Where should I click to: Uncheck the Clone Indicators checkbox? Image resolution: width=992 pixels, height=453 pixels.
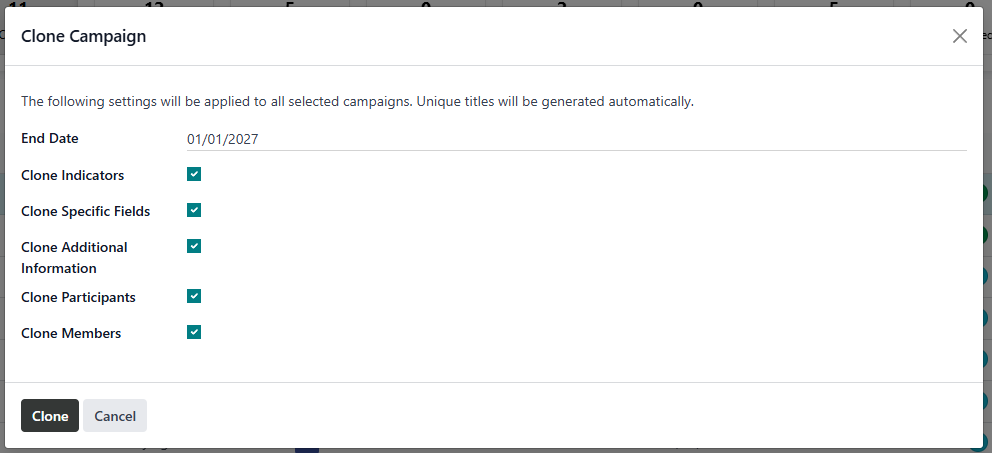point(194,174)
